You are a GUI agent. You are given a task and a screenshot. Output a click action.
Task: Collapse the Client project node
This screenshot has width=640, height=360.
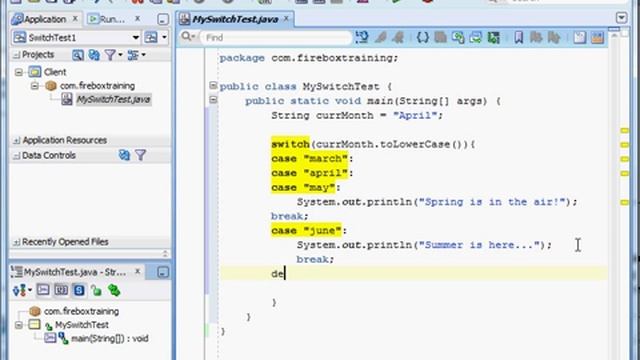pos(19,72)
